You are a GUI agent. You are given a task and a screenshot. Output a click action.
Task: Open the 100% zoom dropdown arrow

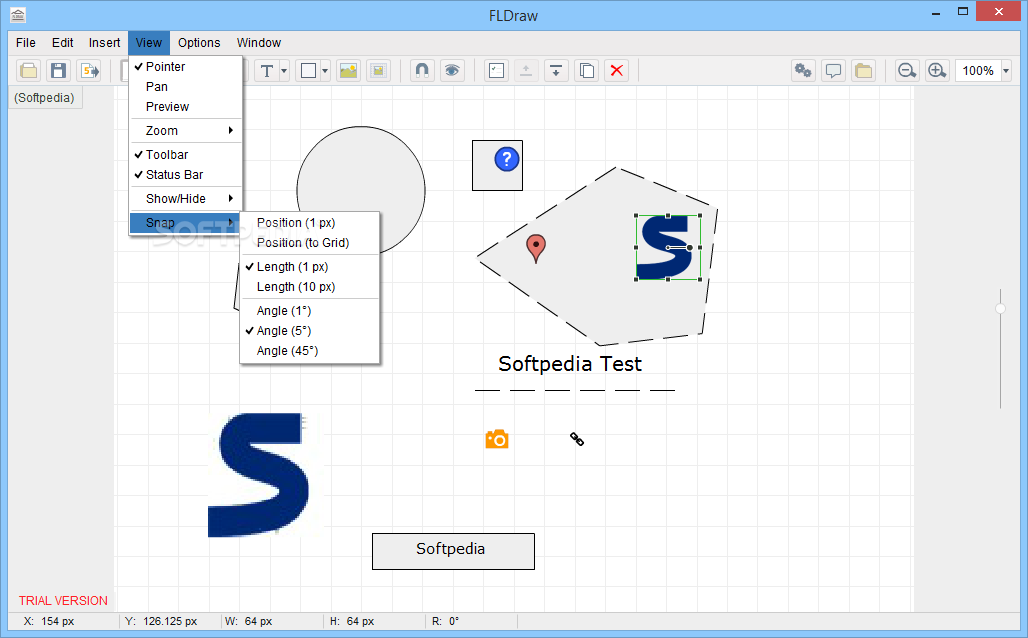[x=1006, y=71]
